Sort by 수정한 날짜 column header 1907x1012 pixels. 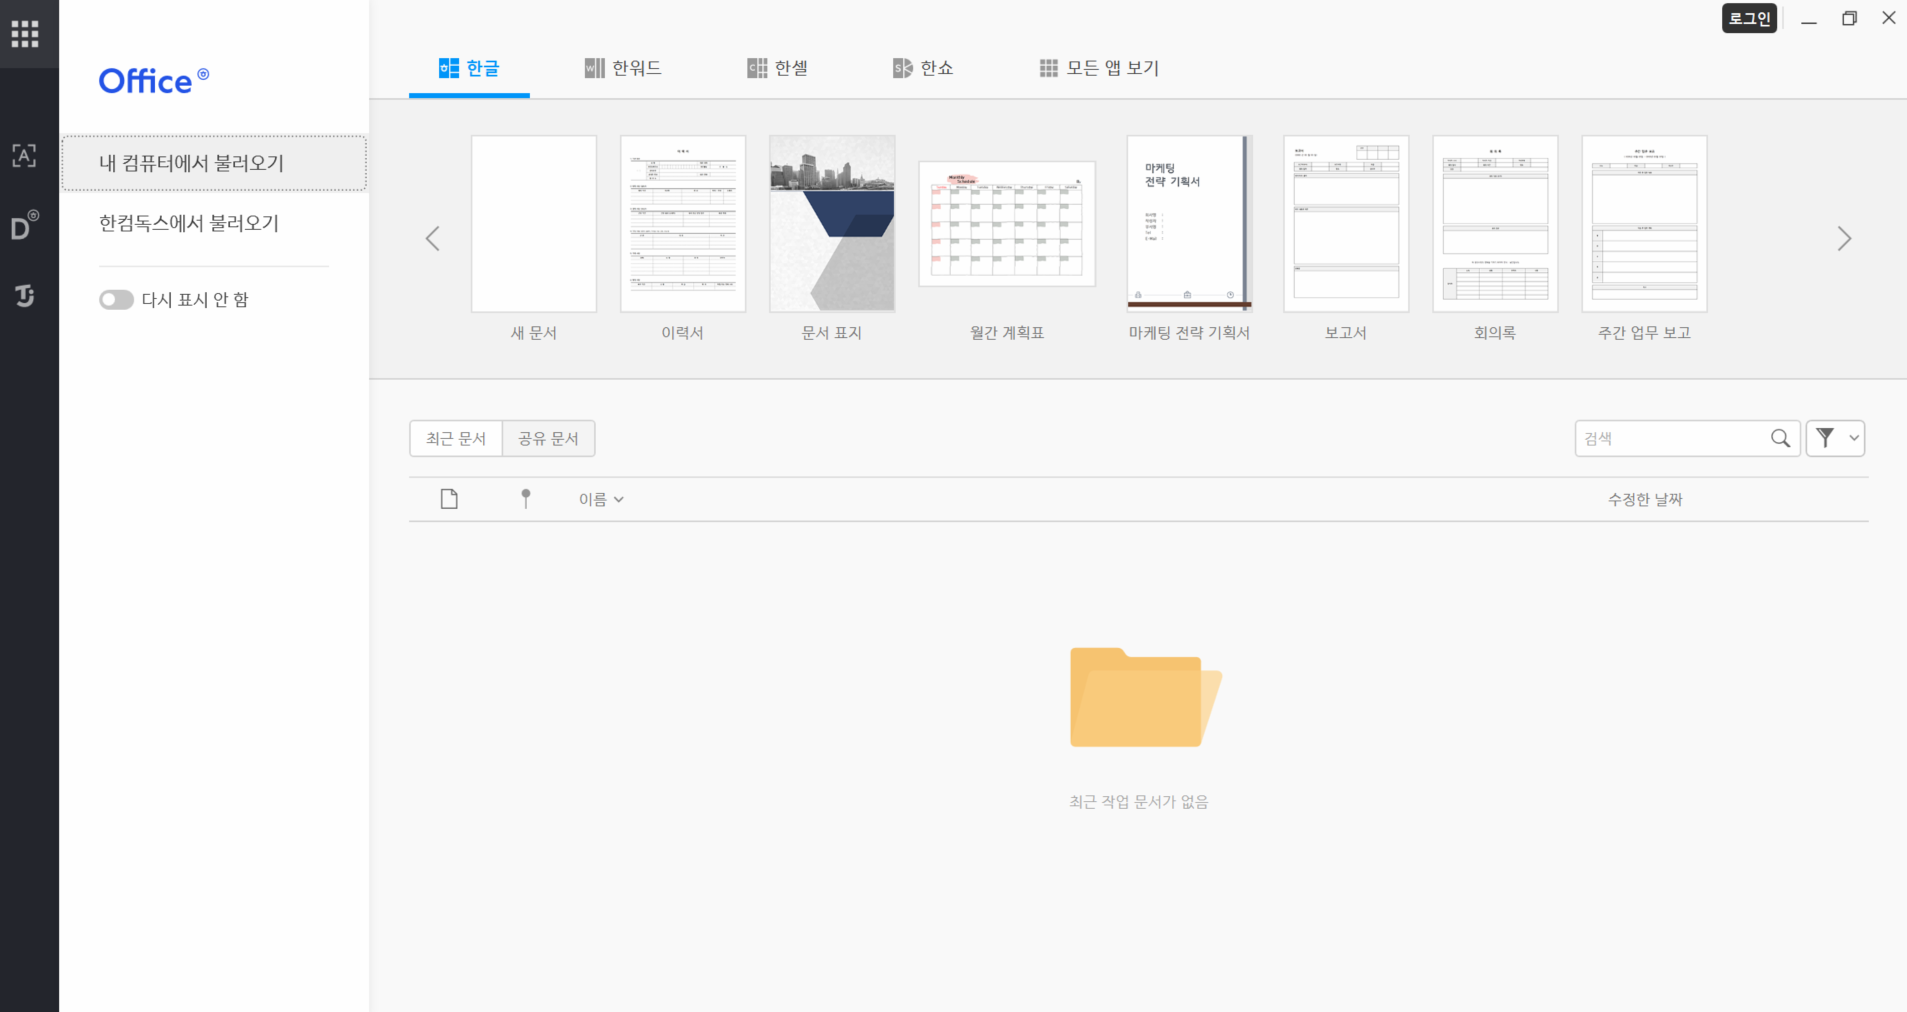tap(1645, 499)
